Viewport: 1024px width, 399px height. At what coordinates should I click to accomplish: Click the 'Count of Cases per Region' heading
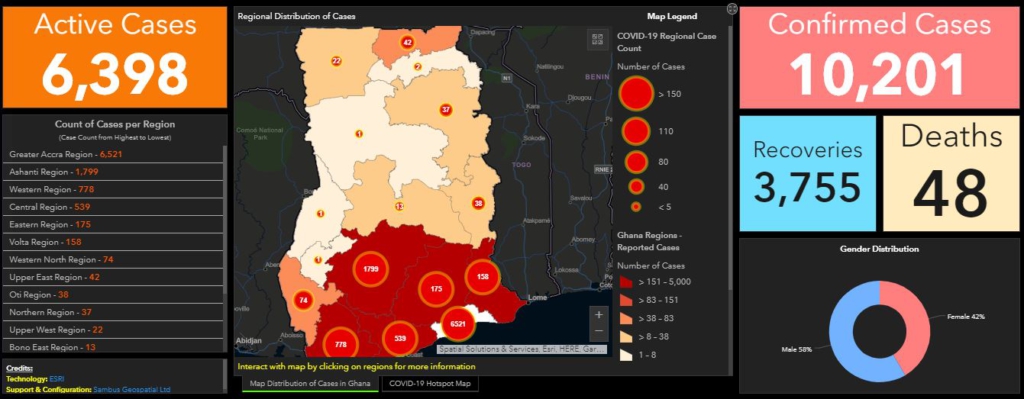click(x=115, y=124)
